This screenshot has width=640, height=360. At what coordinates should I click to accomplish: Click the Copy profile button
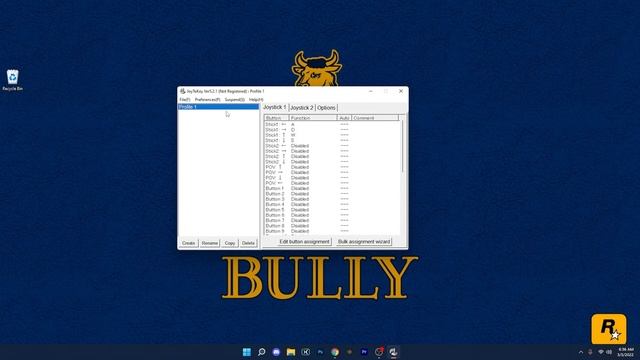[230, 243]
